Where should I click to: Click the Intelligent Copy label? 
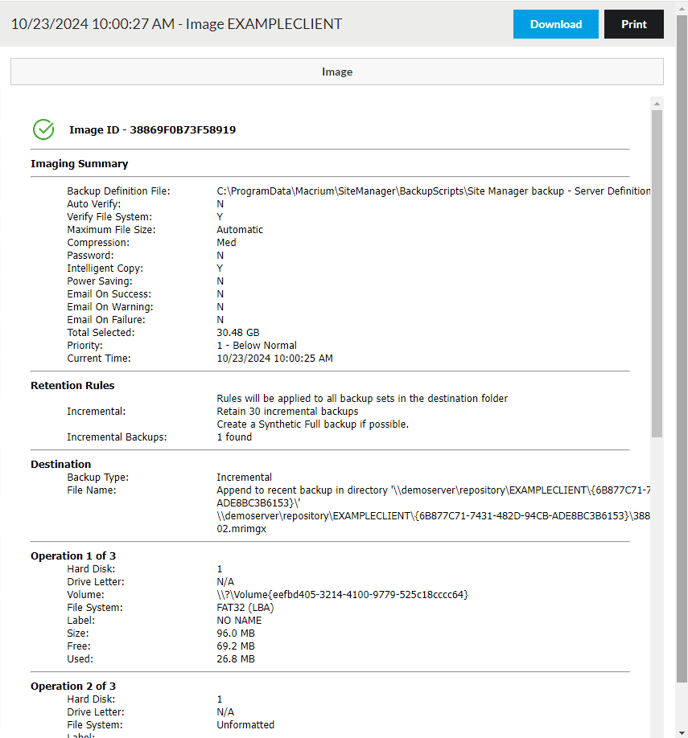[x=105, y=268]
